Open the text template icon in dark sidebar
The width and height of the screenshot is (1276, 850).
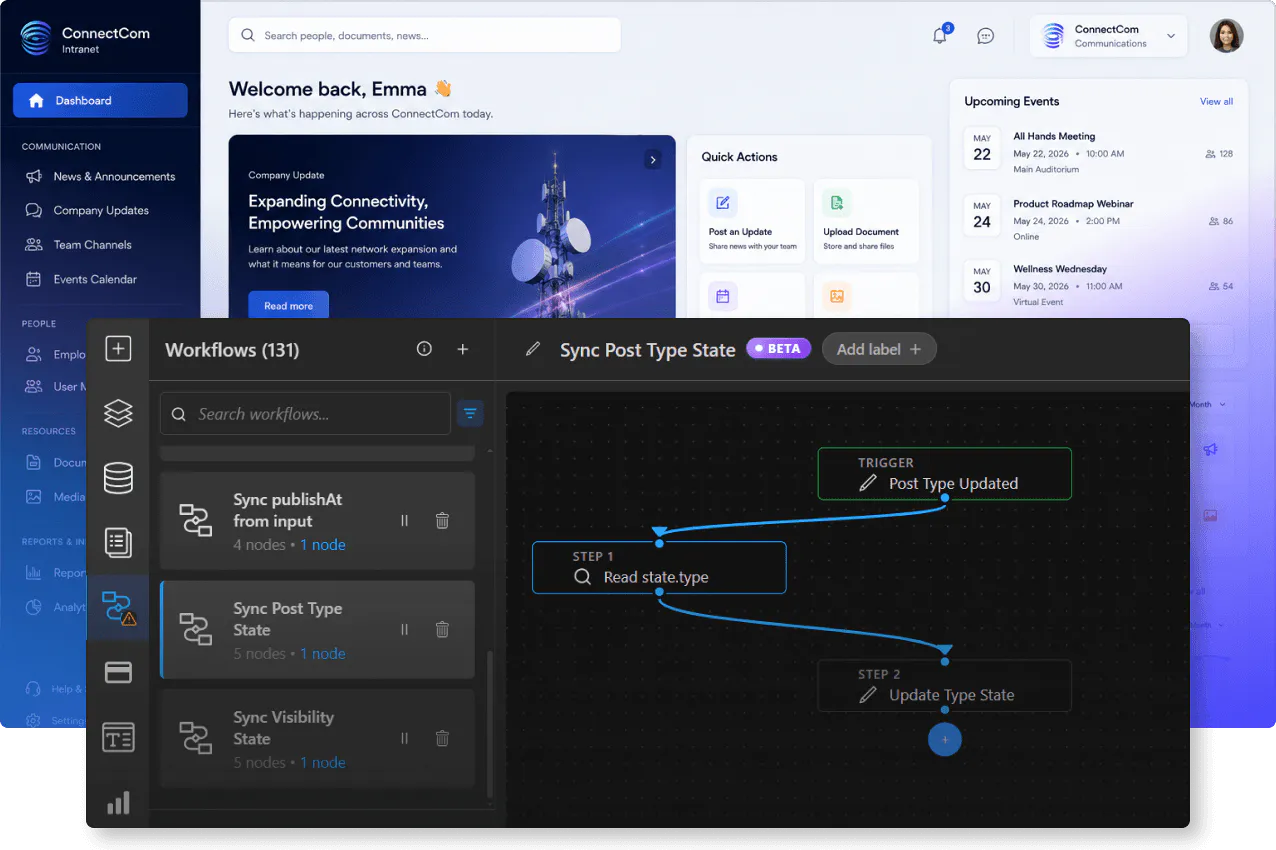point(118,738)
